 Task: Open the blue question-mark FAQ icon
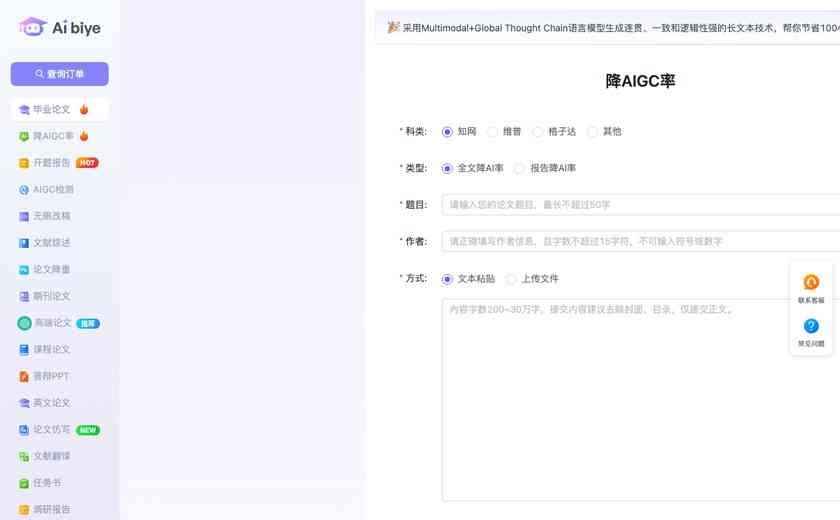pos(811,326)
